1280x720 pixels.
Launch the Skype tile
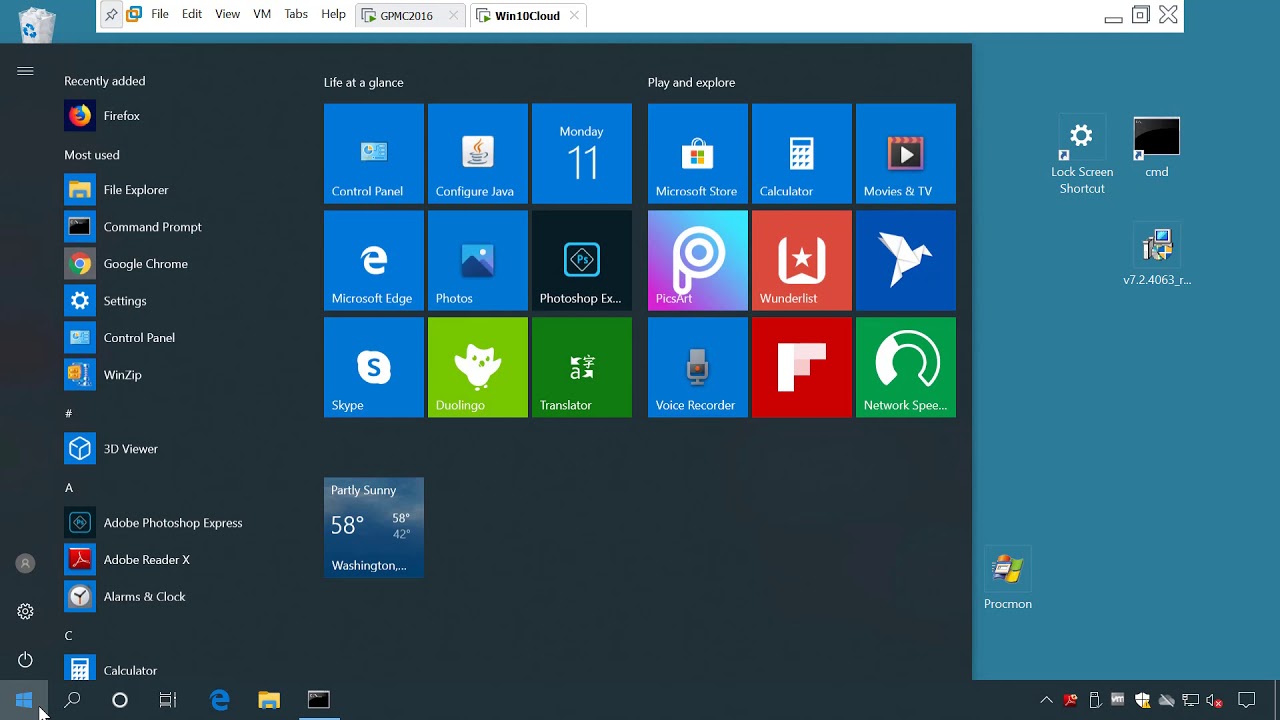click(x=373, y=367)
